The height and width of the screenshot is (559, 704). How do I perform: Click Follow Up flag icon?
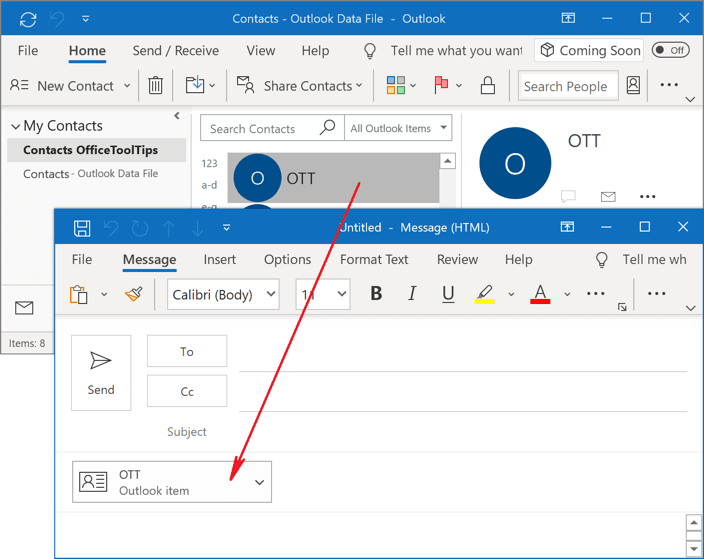[x=441, y=85]
